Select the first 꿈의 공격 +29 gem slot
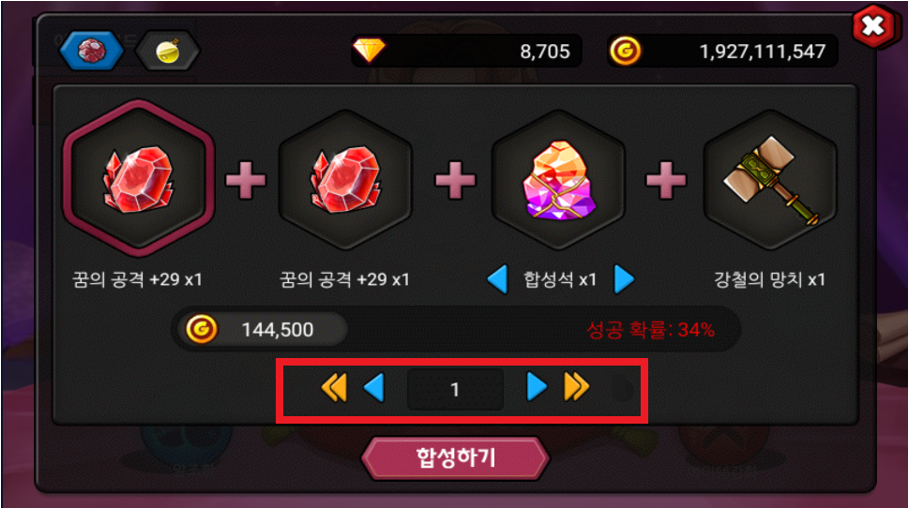The height and width of the screenshot is (509, 909). click(139, 179)
